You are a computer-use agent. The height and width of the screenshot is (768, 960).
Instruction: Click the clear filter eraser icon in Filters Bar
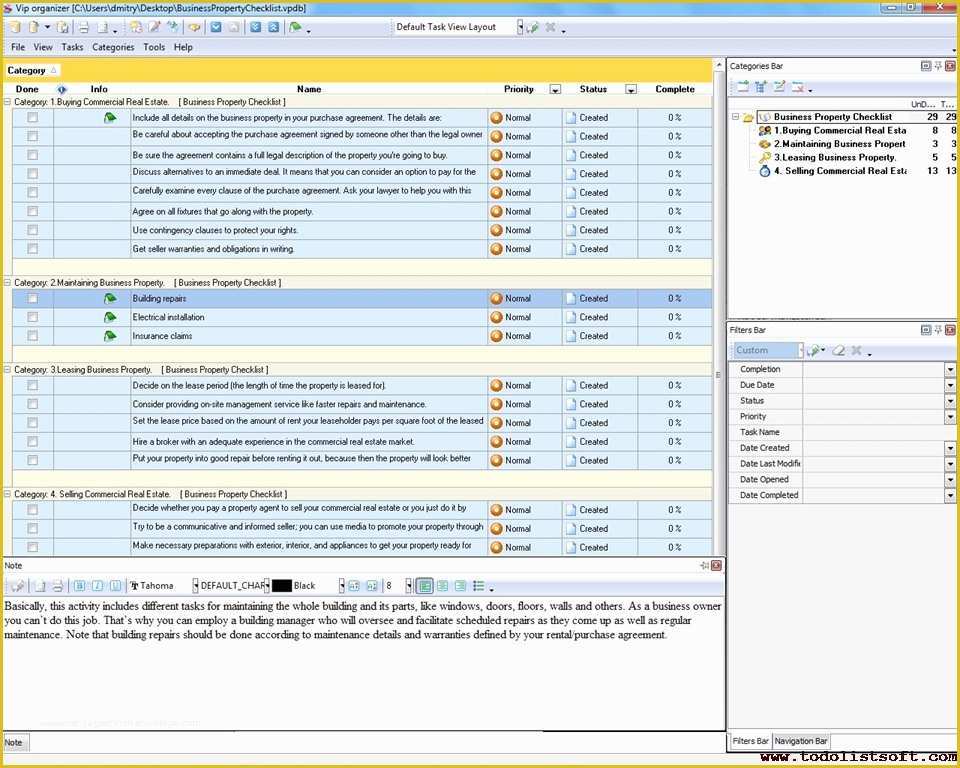coord(838,350)
